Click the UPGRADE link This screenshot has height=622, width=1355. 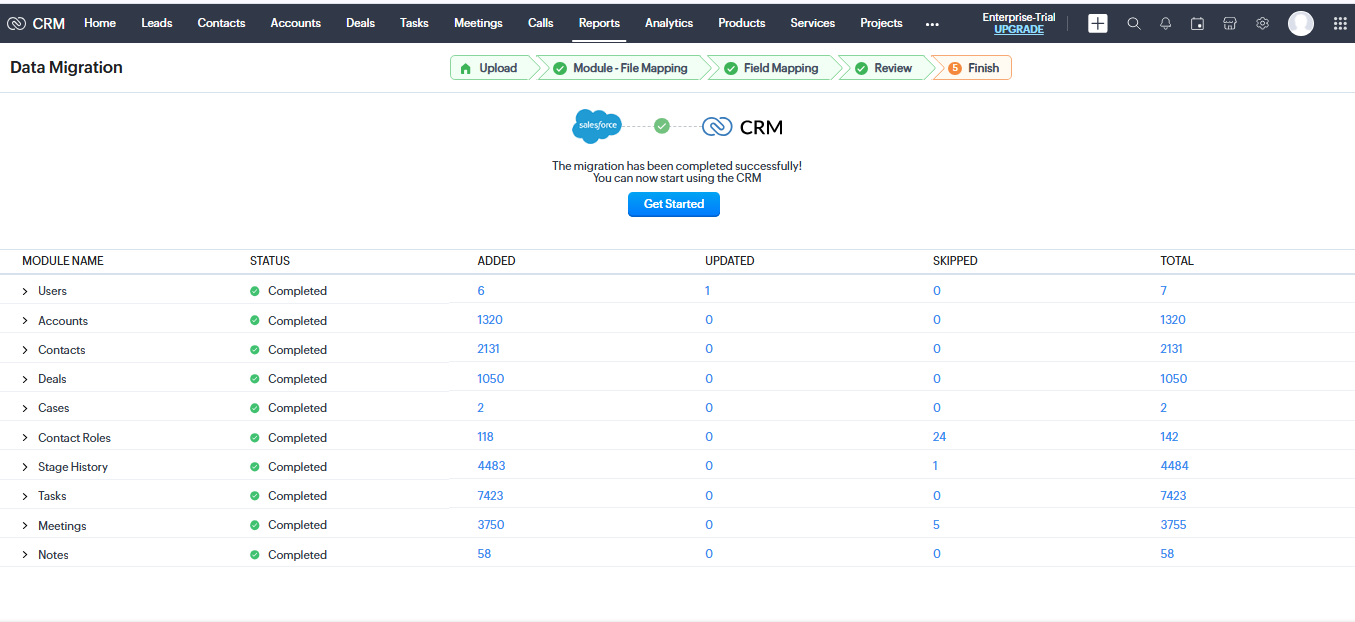pos(1018,30)
